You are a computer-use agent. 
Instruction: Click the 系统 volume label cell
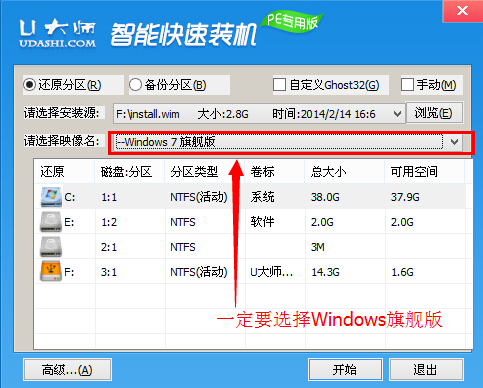coord(262,197)
